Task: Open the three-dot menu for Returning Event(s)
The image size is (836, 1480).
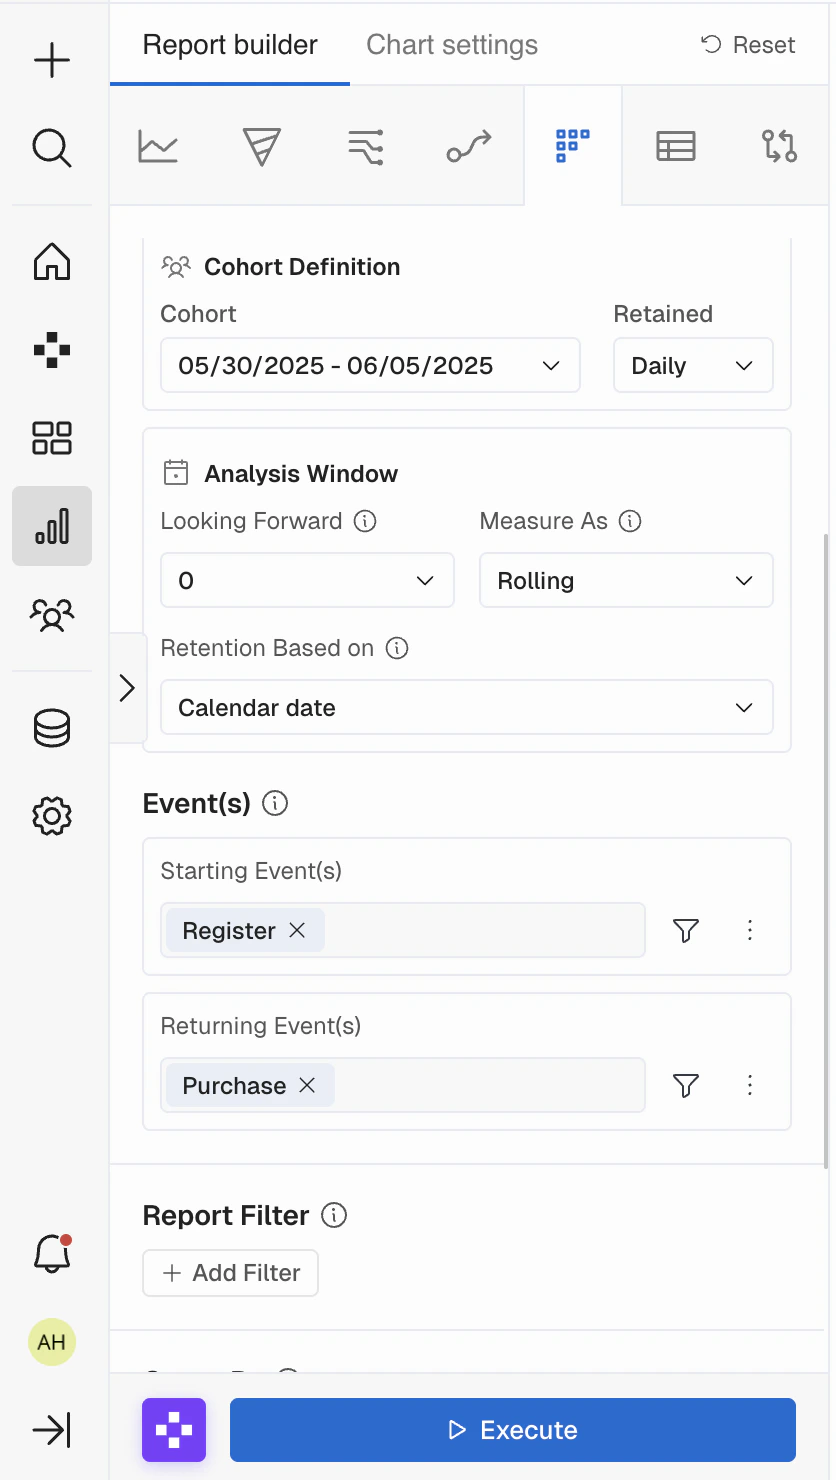Action: coord(750,1086)
